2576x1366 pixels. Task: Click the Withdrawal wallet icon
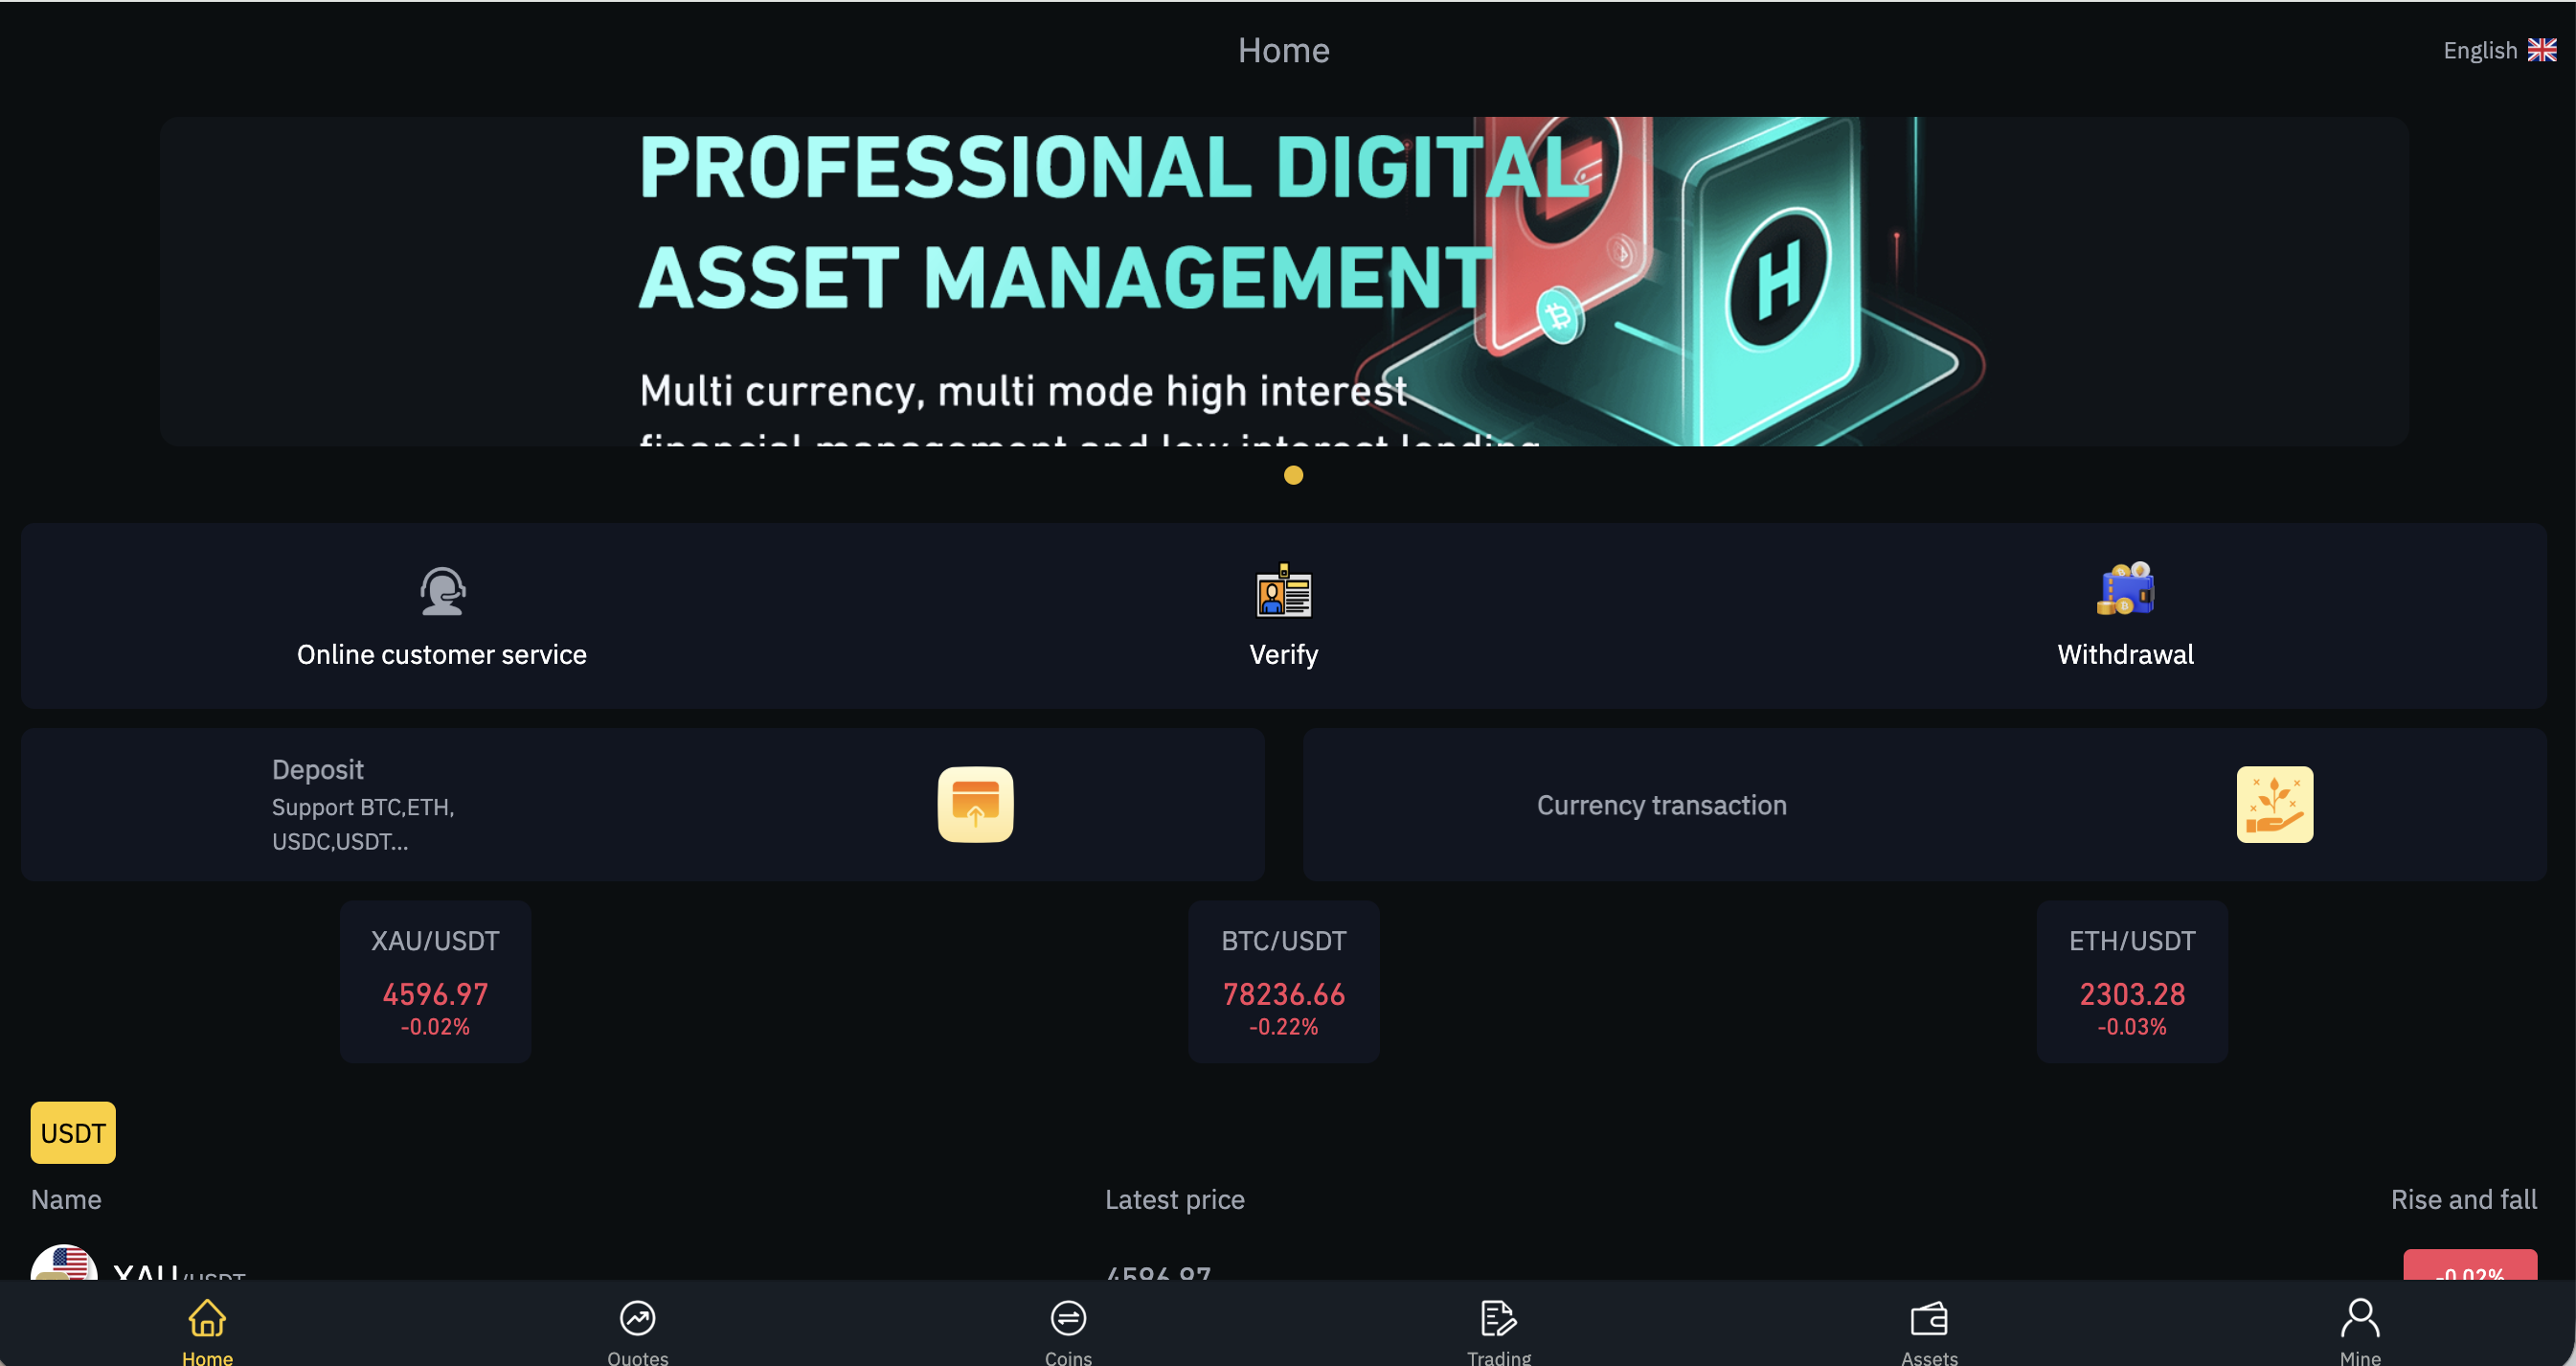(2126, 588)
